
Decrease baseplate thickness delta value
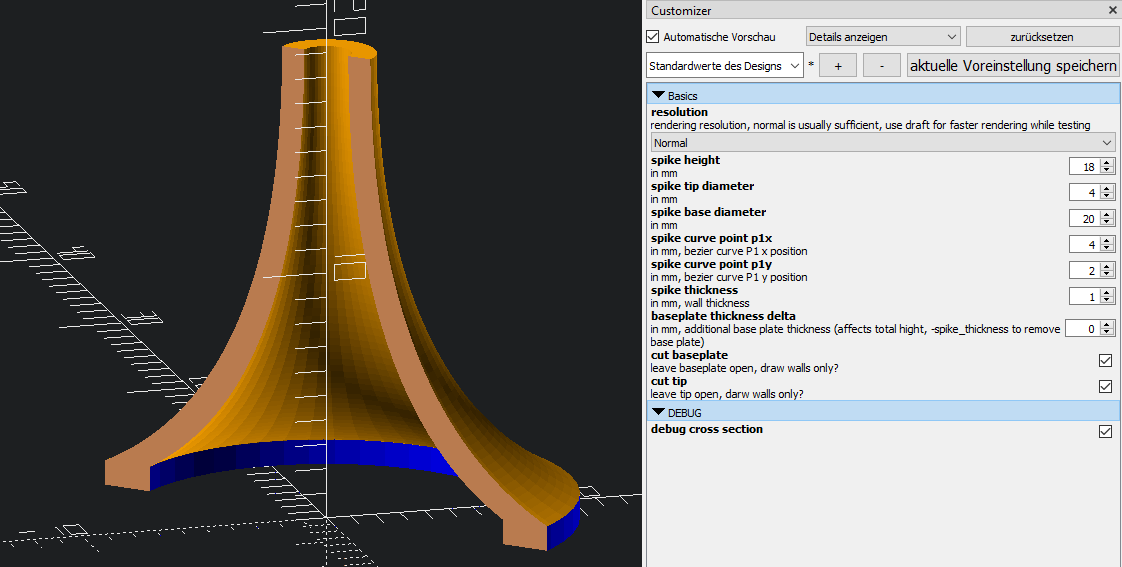[1107, 333]
